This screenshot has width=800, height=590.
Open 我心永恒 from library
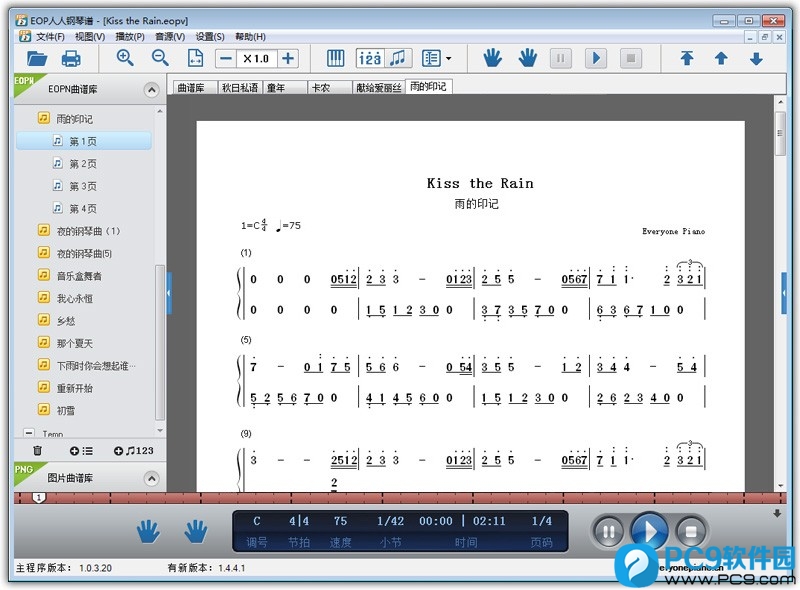click(74, 299)
